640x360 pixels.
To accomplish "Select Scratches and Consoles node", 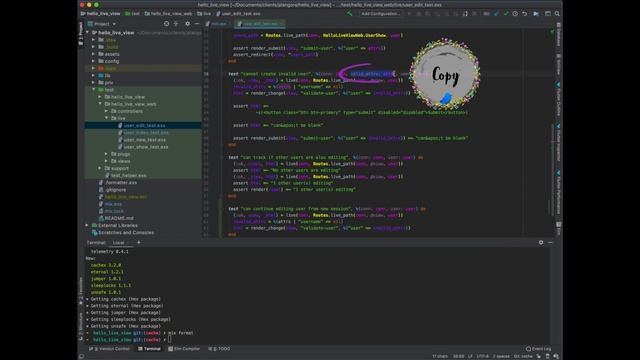I will point(126,232).
